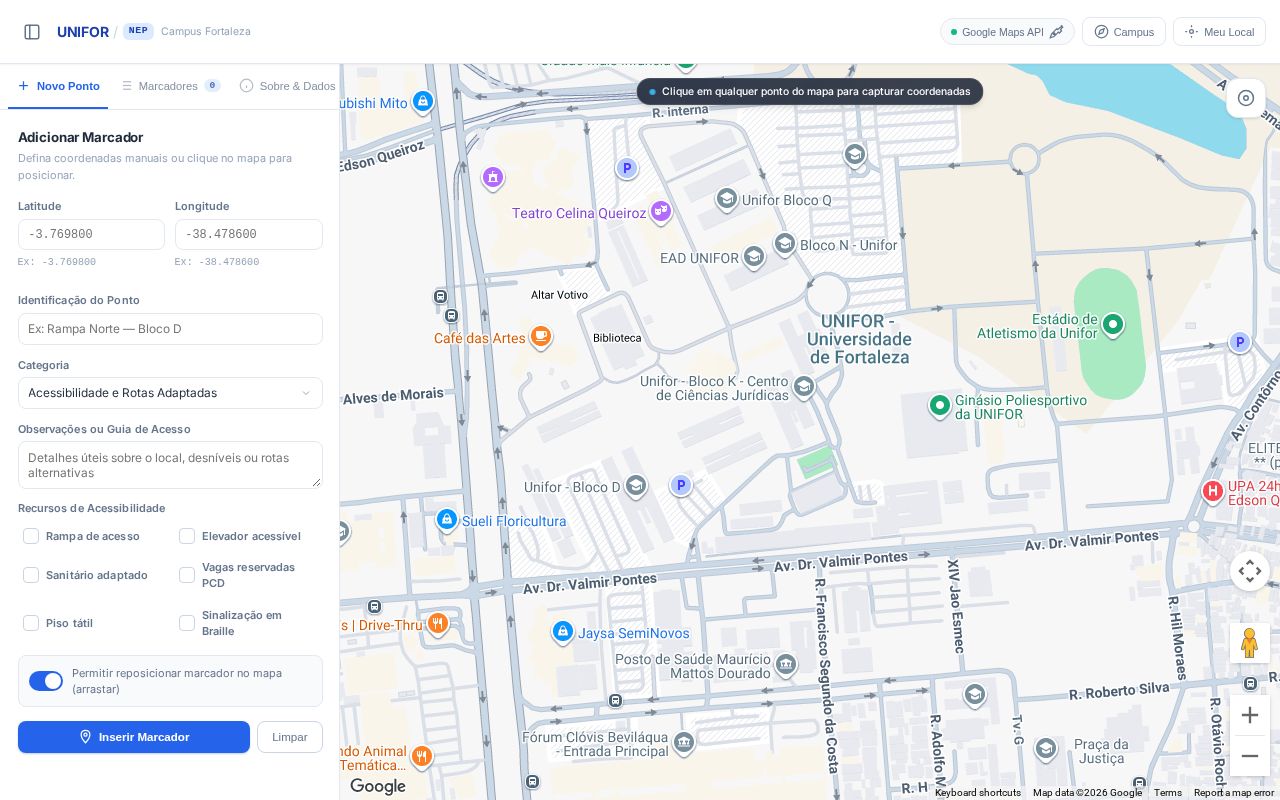Select the Fórum Clóvis Beviláqua marker
Viewport: 1280px width, 800px height.
684,742
